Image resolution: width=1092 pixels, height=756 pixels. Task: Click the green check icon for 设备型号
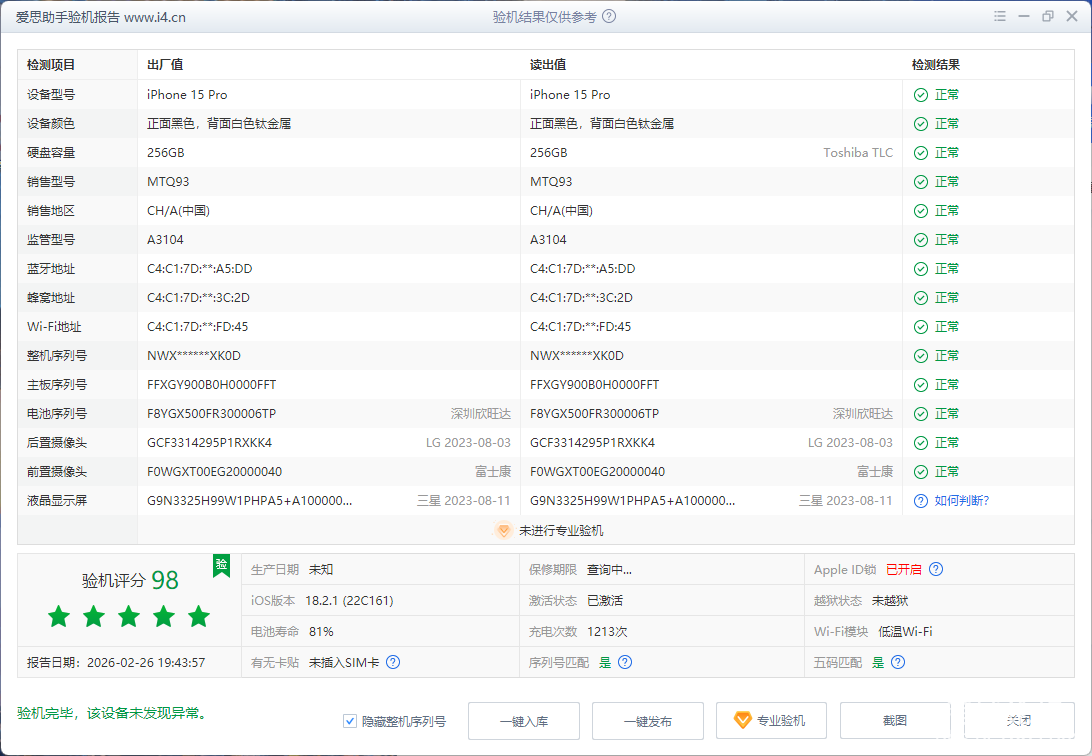click(920, 95)
